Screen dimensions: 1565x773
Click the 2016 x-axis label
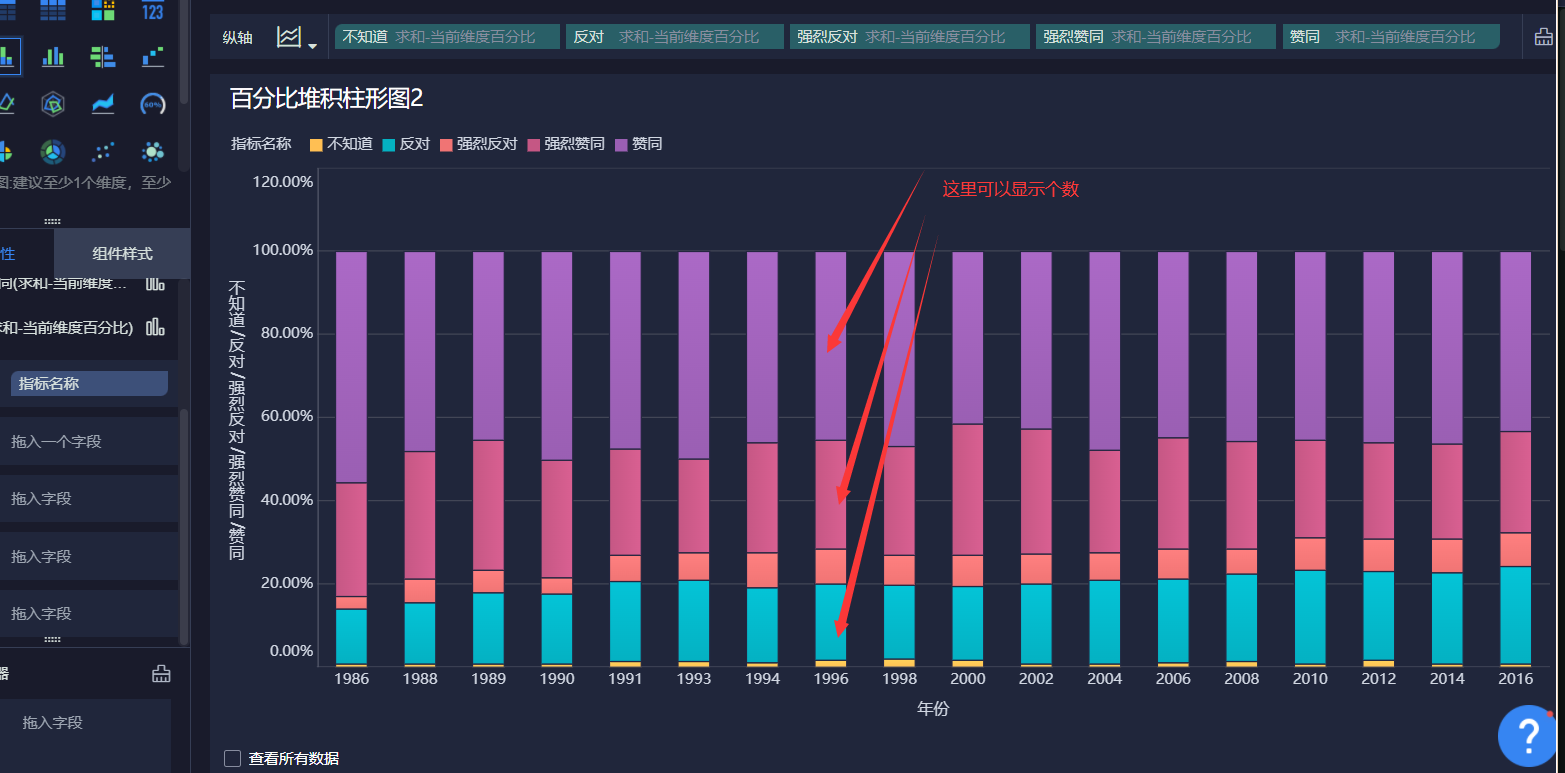pyautogui.click(x=1516, y=679)
